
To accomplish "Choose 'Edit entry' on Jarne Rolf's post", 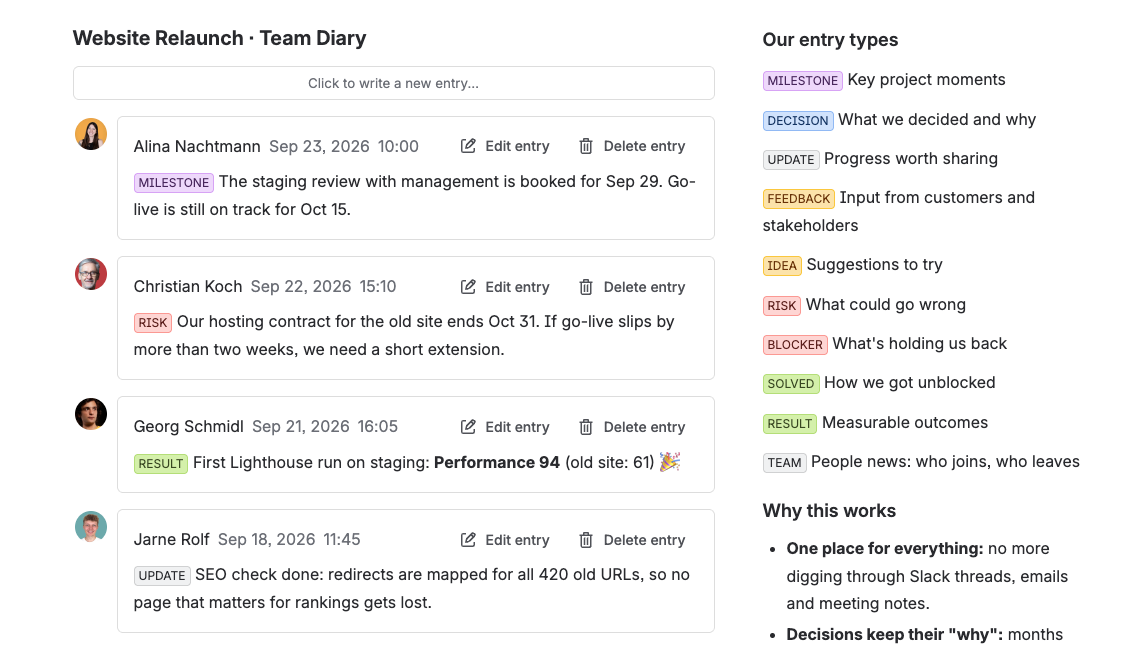I will pos(506,540).
